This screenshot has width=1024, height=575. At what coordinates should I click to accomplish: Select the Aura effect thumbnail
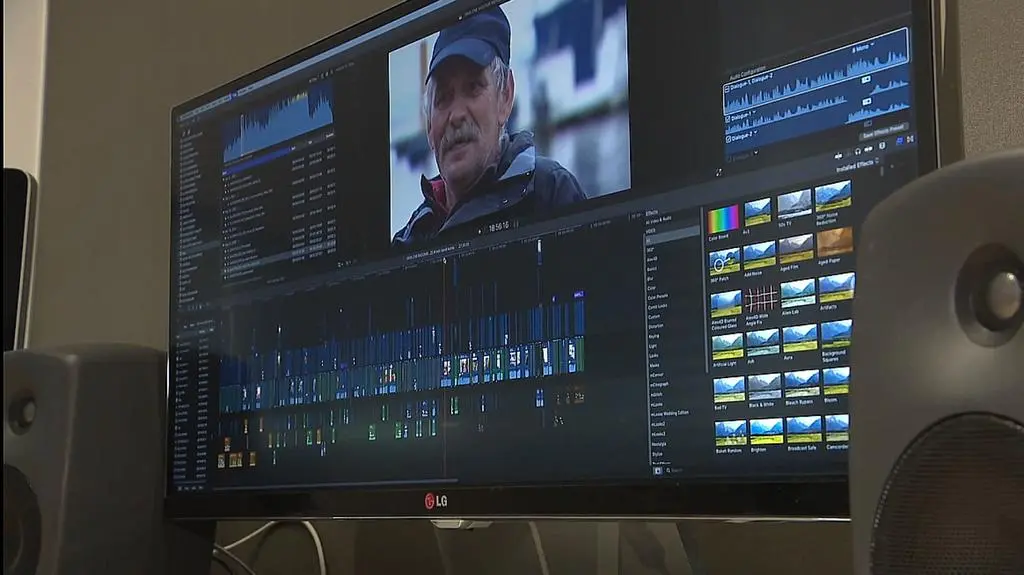coord(799,338)
